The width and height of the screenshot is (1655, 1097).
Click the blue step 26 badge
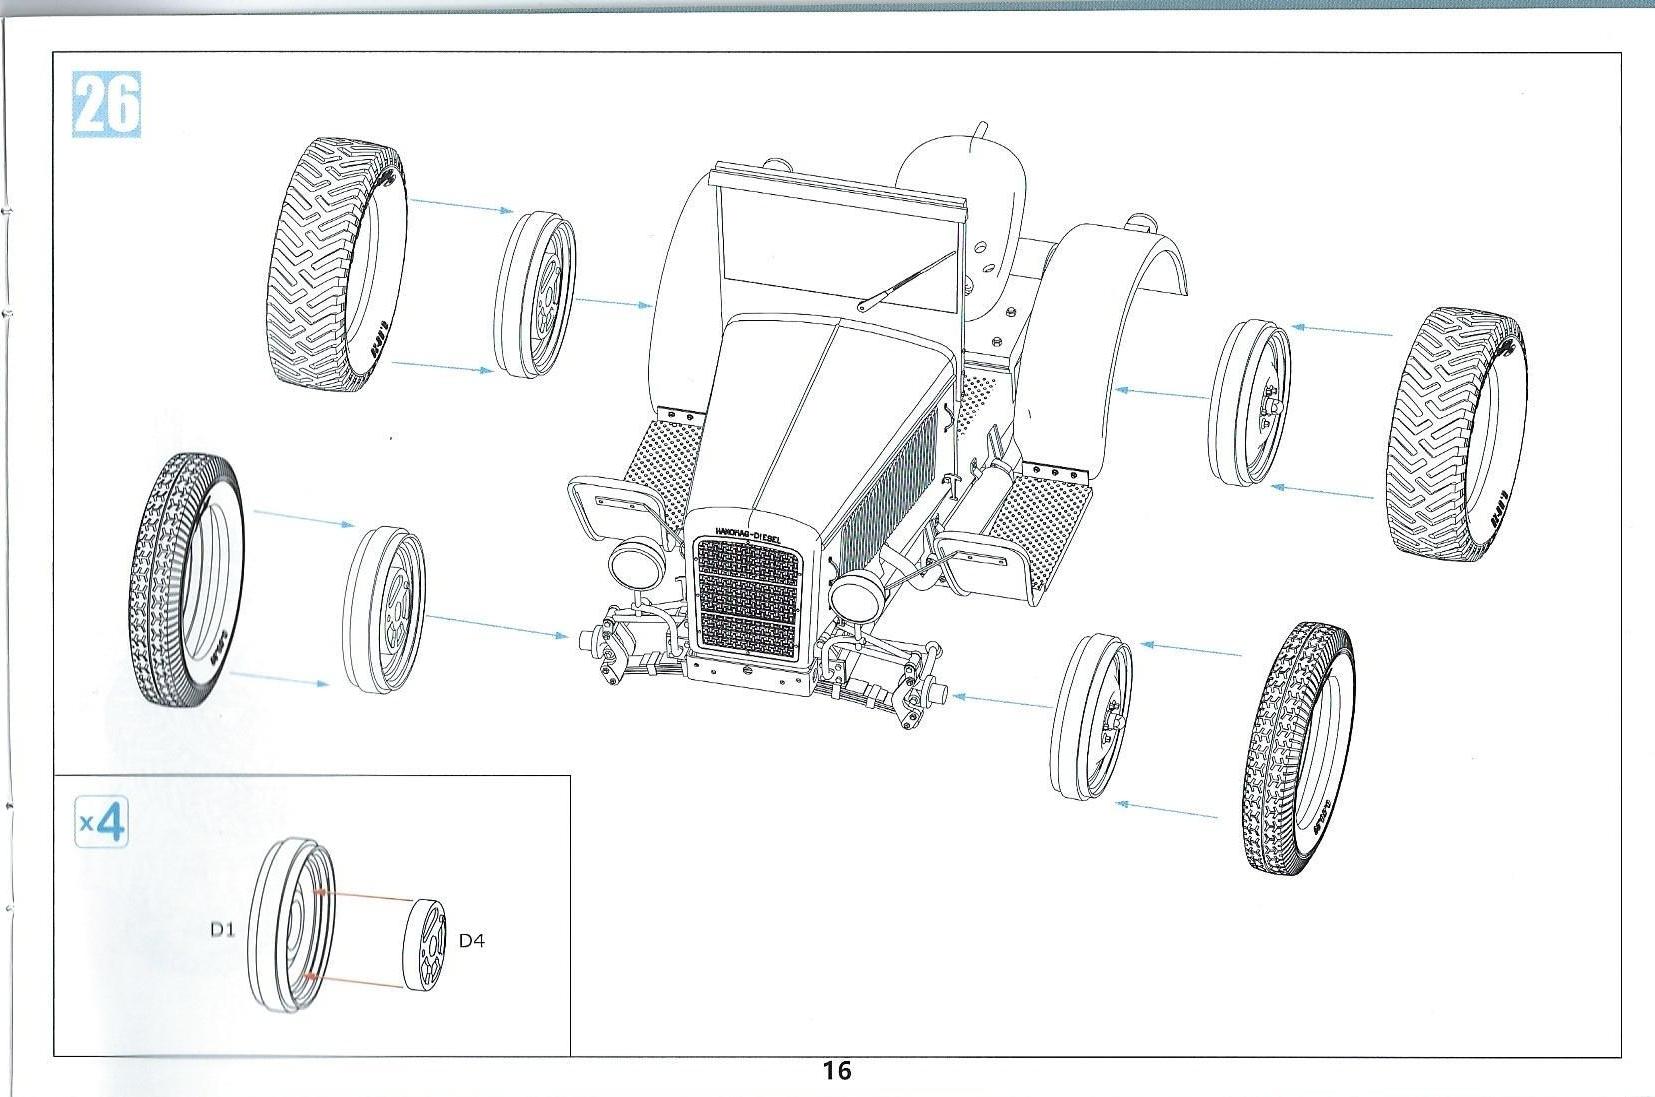(x=107, y=105)
